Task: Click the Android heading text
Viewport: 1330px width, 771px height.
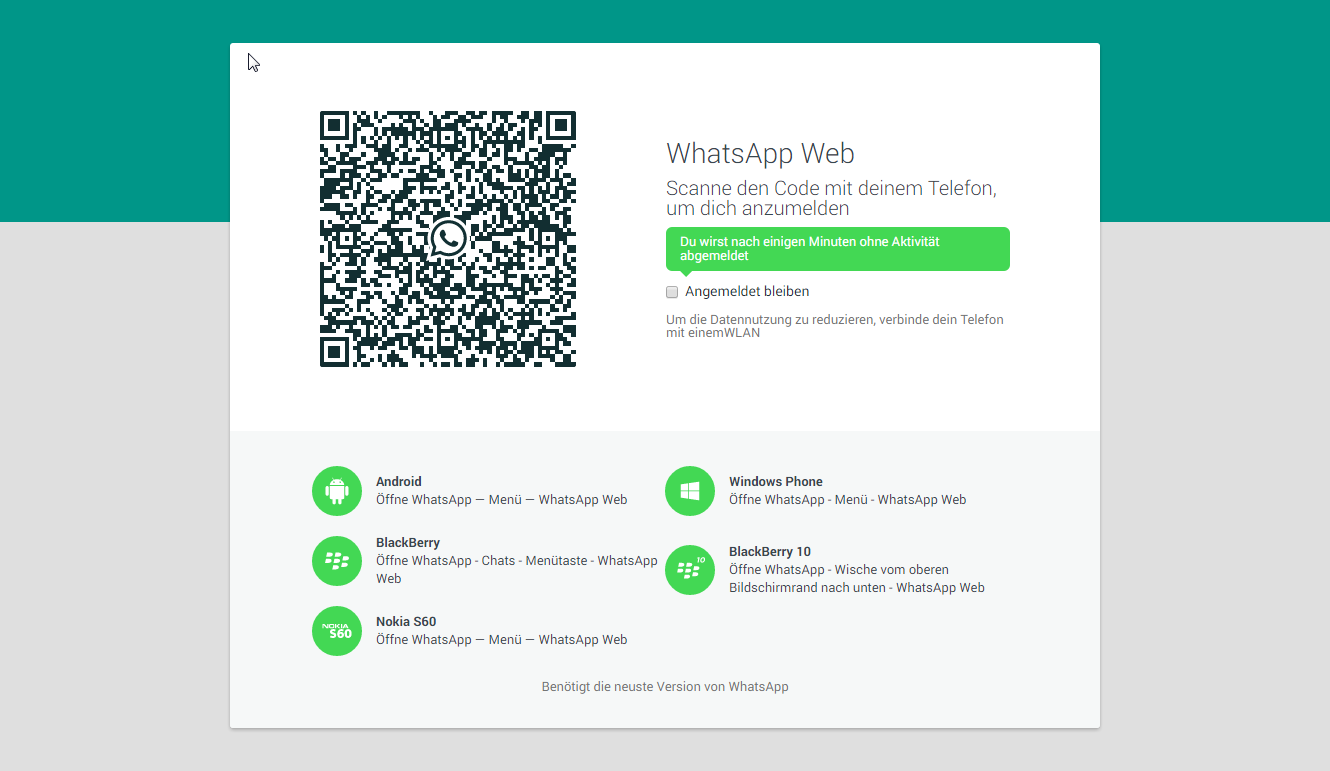Action: click(x=399, y=481)
